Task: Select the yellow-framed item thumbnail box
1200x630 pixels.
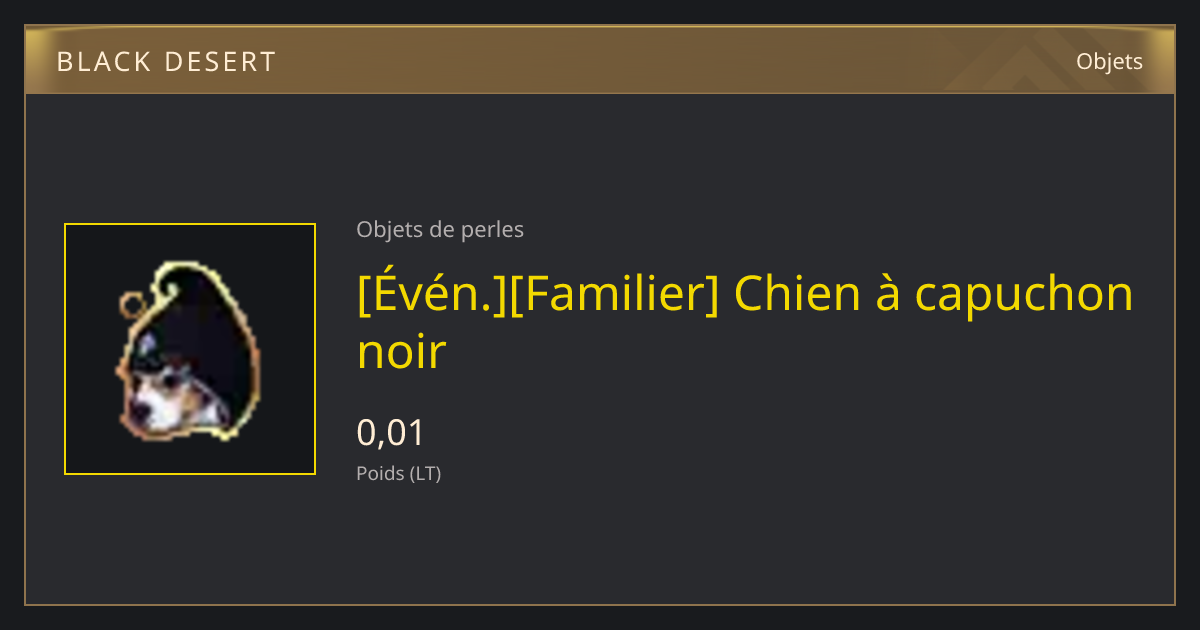Action: point(190,349)
